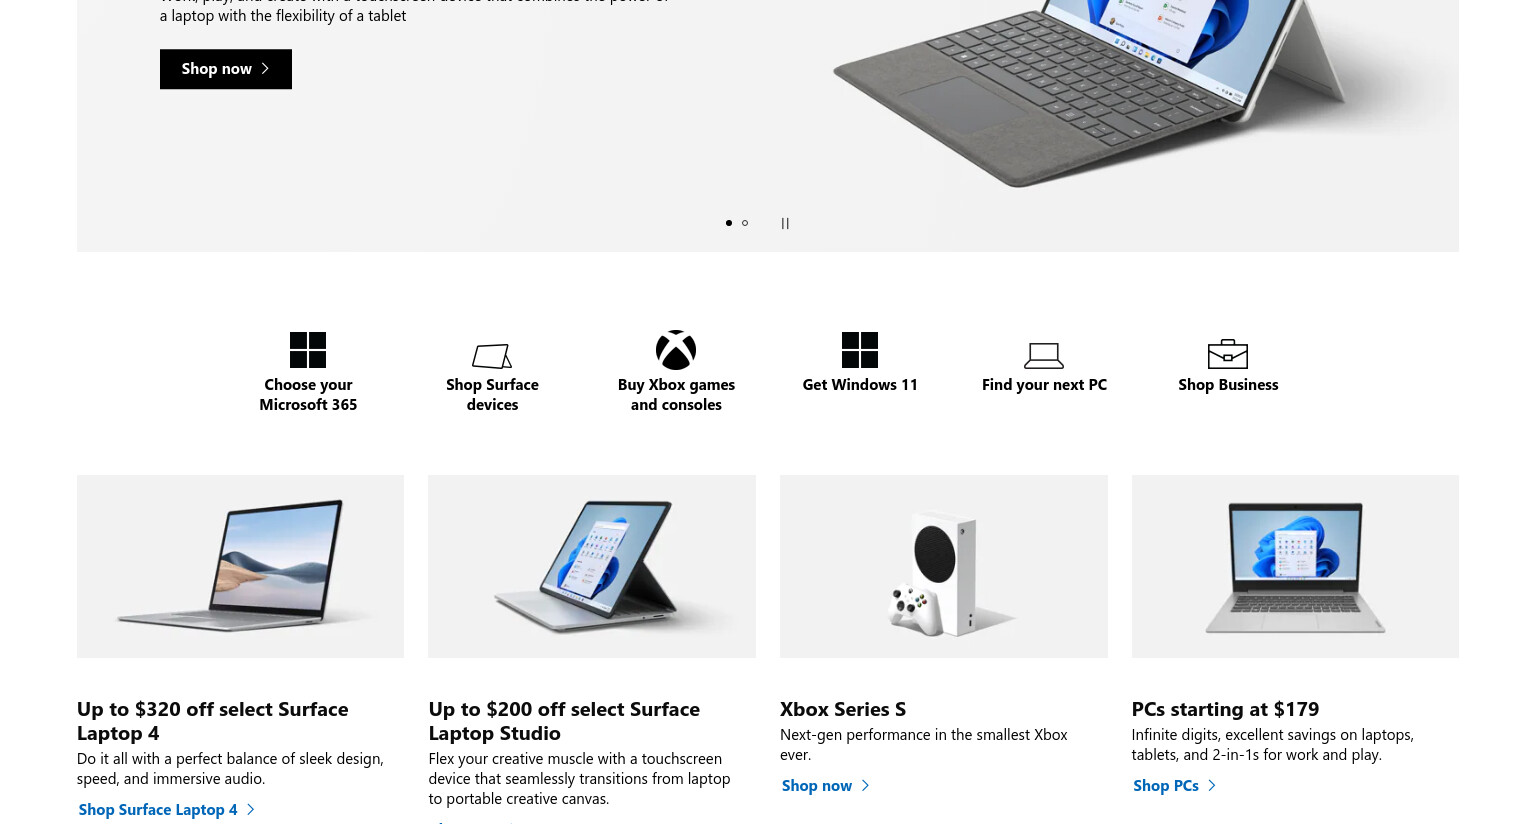1536x824 pixels.
Task: Open the PCs starting at $179 image
Action: (x=1295, y=566)
